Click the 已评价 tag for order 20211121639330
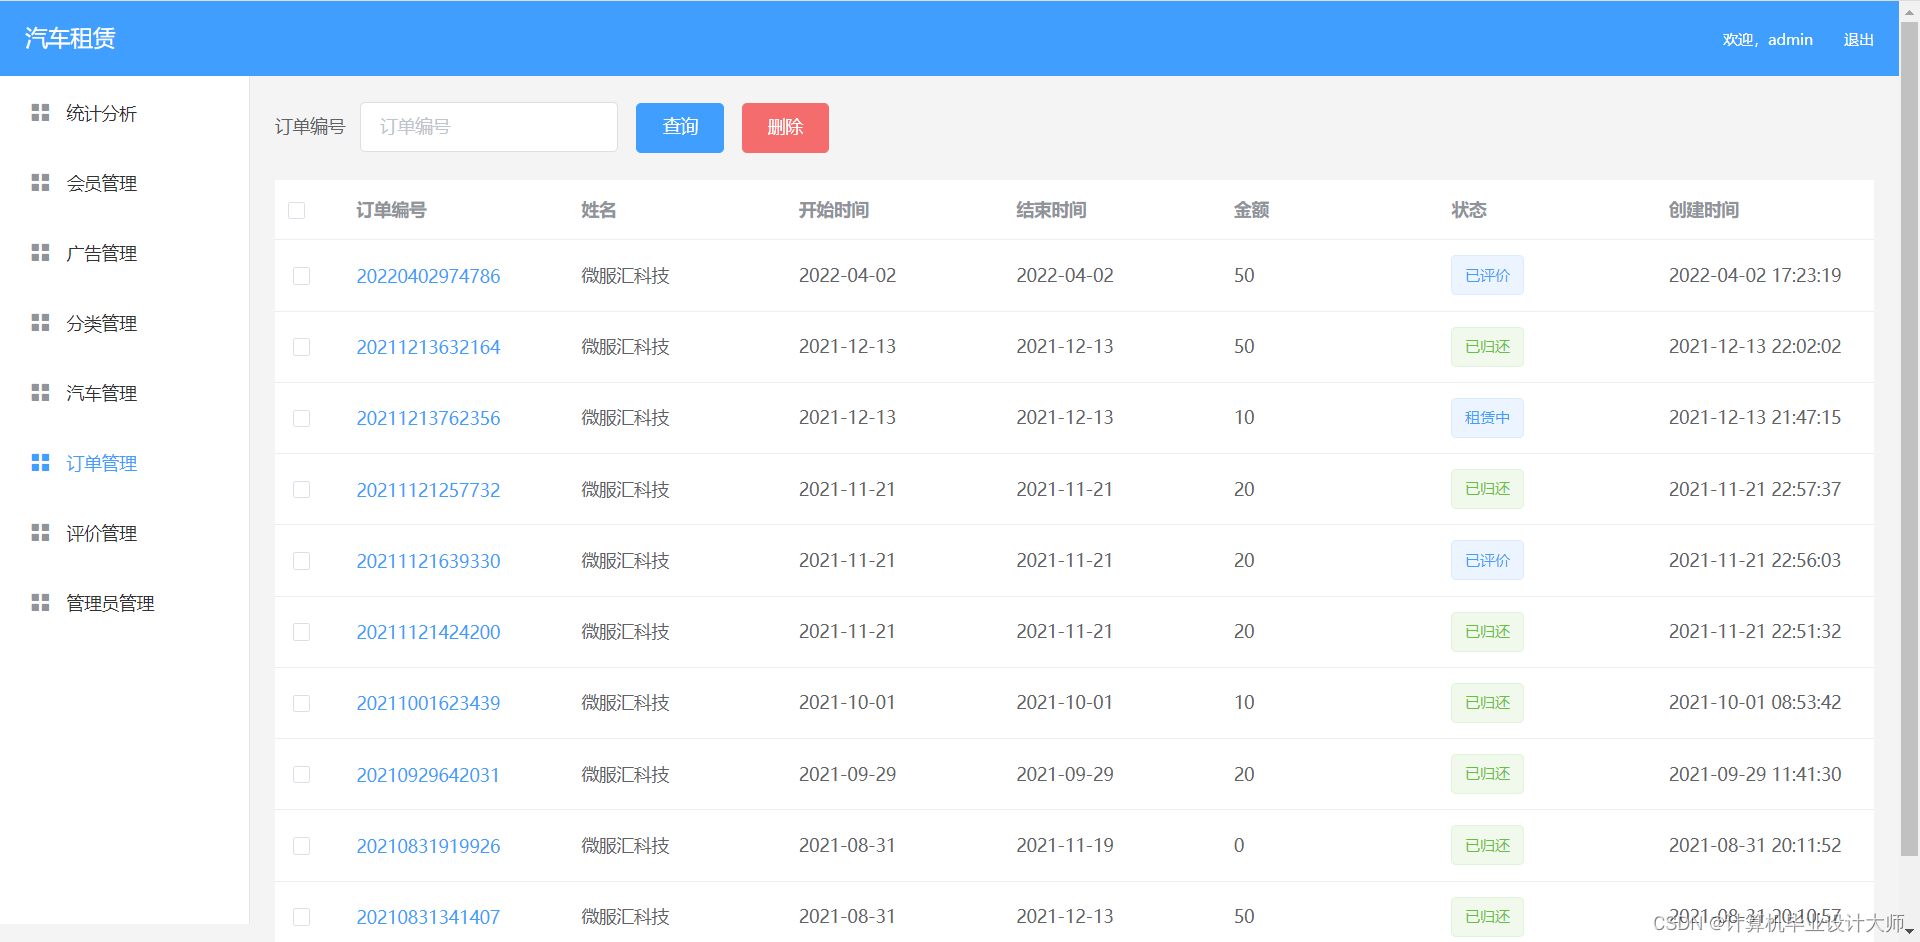Viewport: 1920px width, 942px height. [1487, 560]
